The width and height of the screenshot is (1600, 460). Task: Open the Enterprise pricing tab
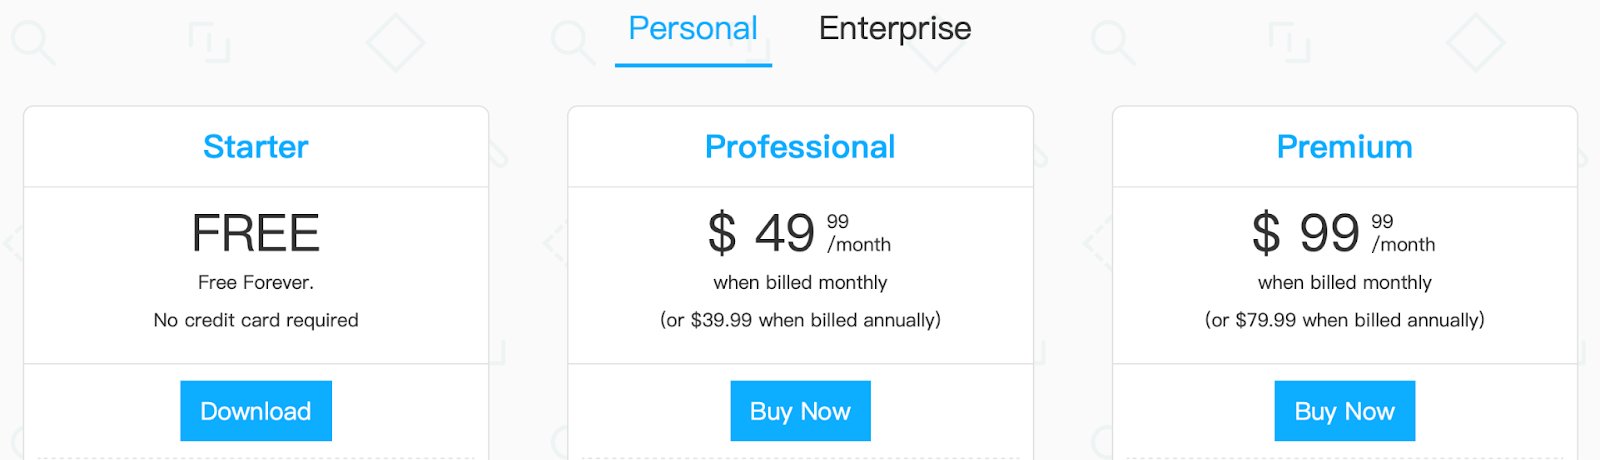(x=895, y=29)
